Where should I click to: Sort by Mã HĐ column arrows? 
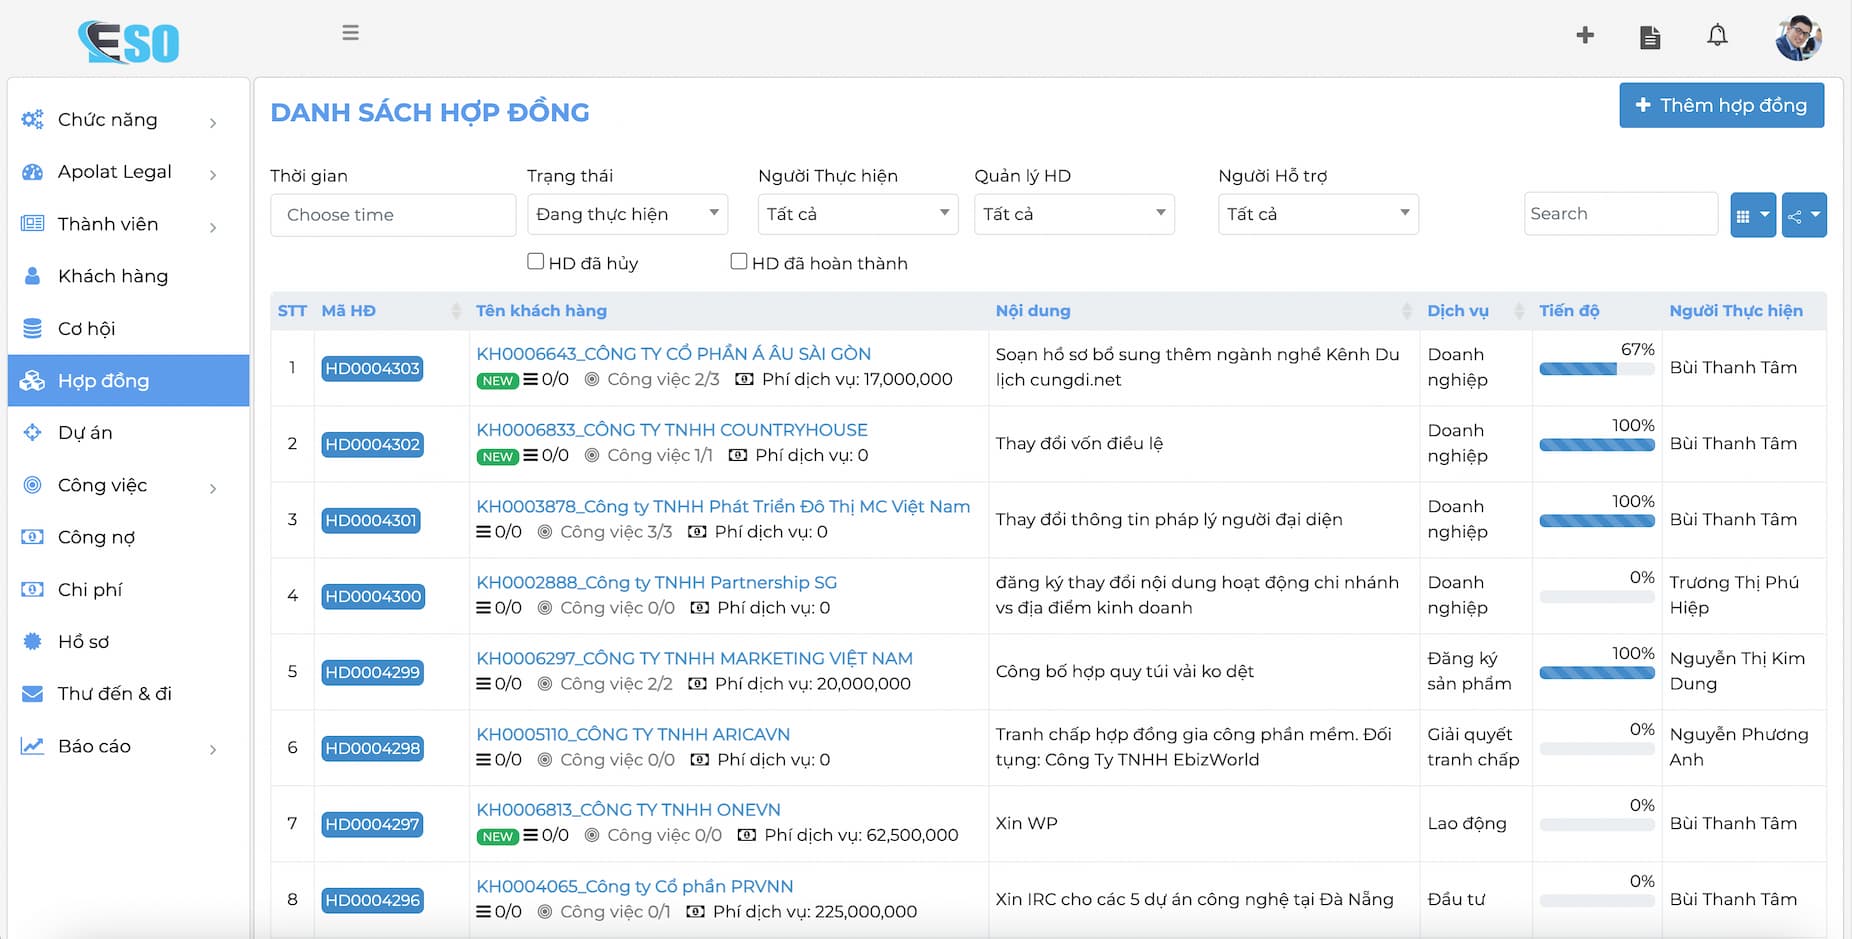[456, 311]
